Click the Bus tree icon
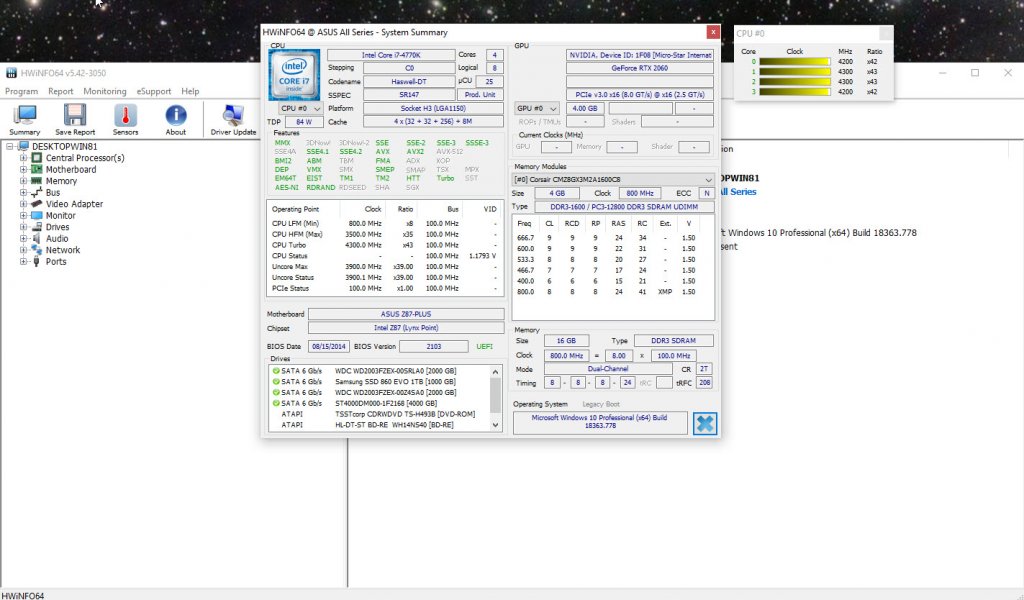Viewport: 1024px width, 600px height. pos(37,193)
